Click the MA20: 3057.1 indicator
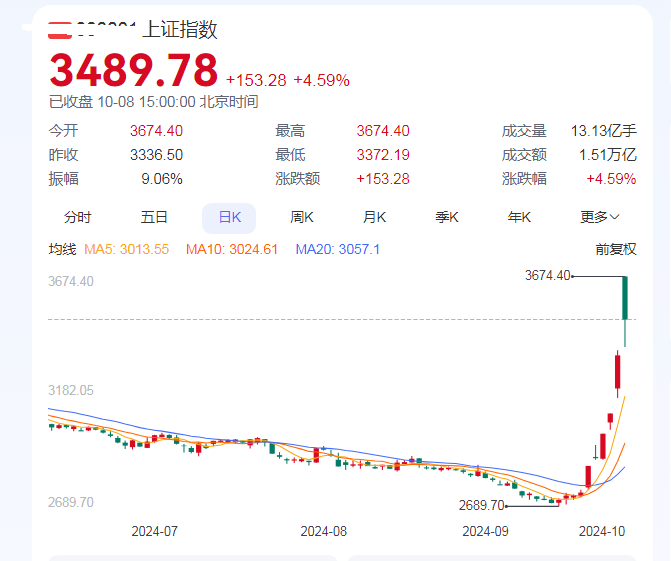The height and width of the screenshot is (561, 671). (x=338, y=249)
